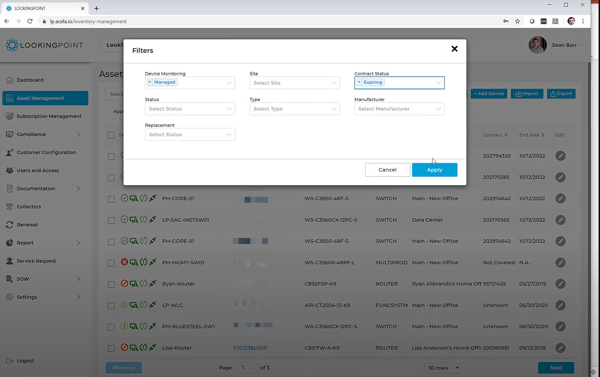The height and width of the screenshot is (377, 600).
Task: Open Sean Barr user avatar
Action: tap(538, 45)
